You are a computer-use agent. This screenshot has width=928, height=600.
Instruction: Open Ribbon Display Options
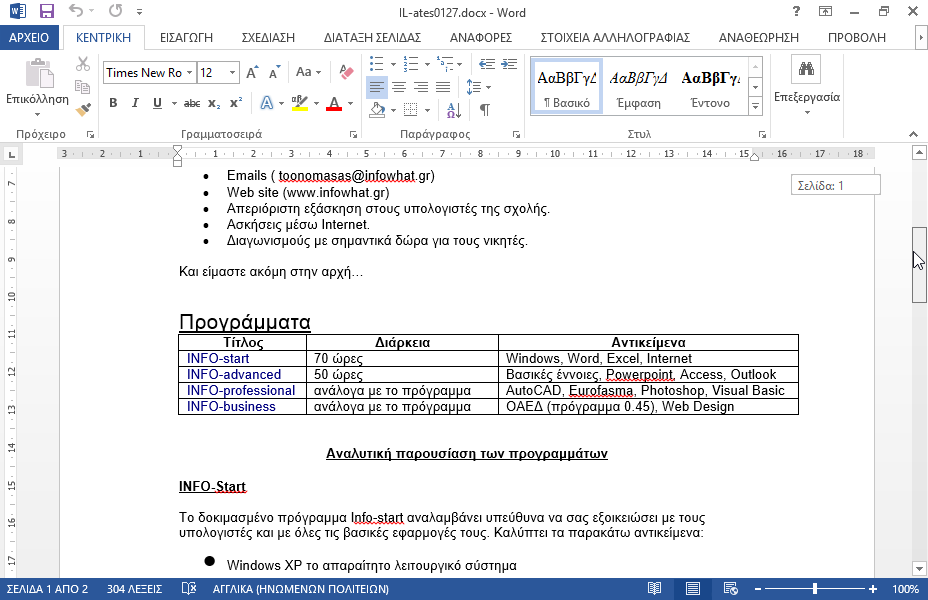coord(825,11)
